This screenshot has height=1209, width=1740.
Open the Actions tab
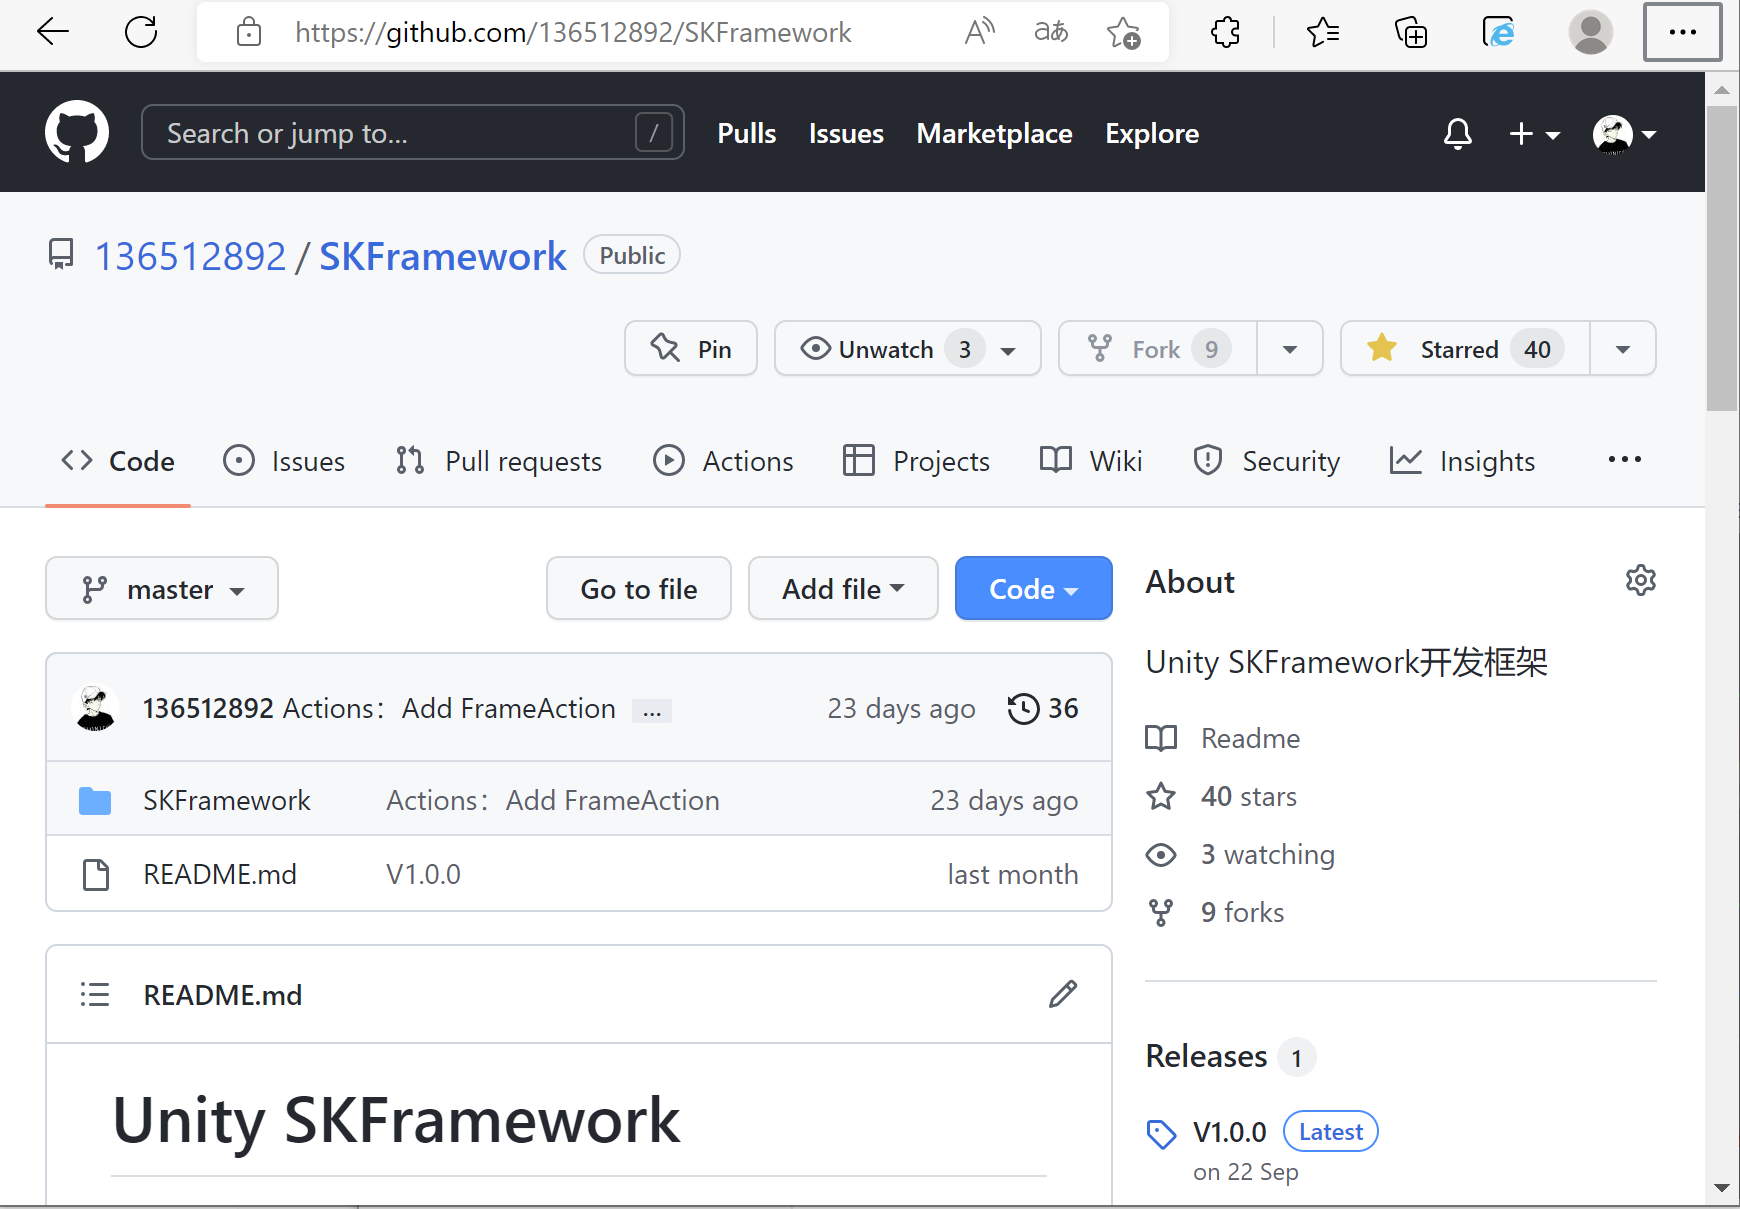(723, 461)
